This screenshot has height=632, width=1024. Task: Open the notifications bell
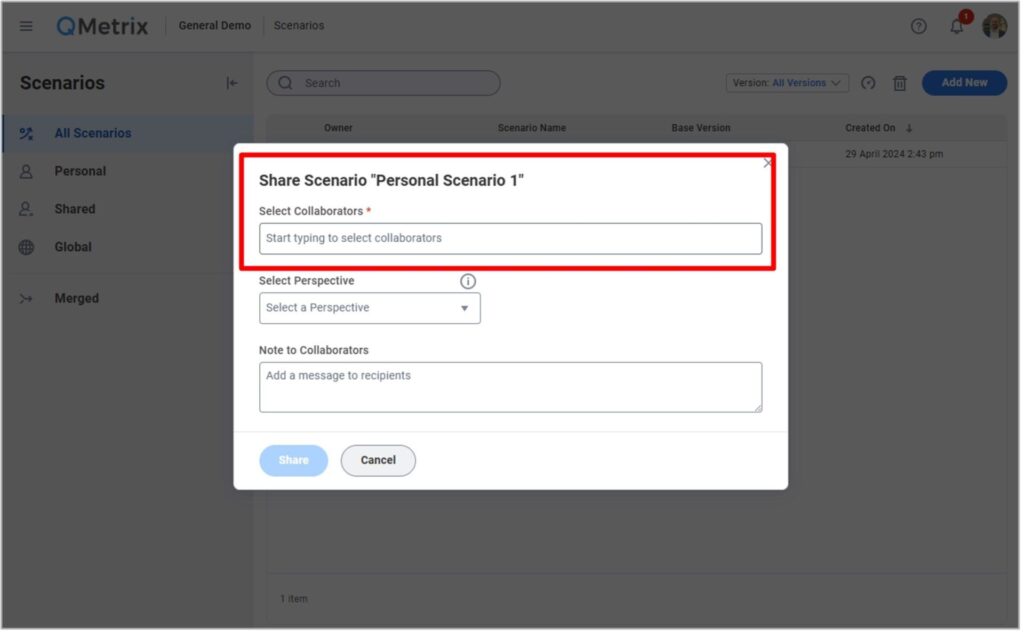click(957, 26)
